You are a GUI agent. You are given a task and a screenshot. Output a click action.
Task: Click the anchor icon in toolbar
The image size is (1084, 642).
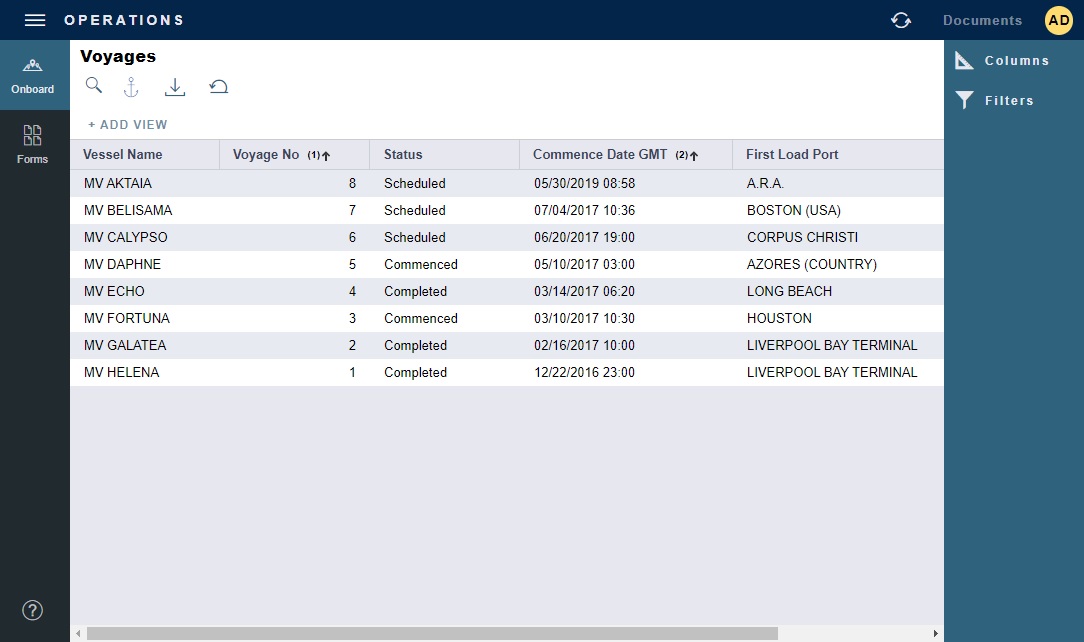coord(131,87)
